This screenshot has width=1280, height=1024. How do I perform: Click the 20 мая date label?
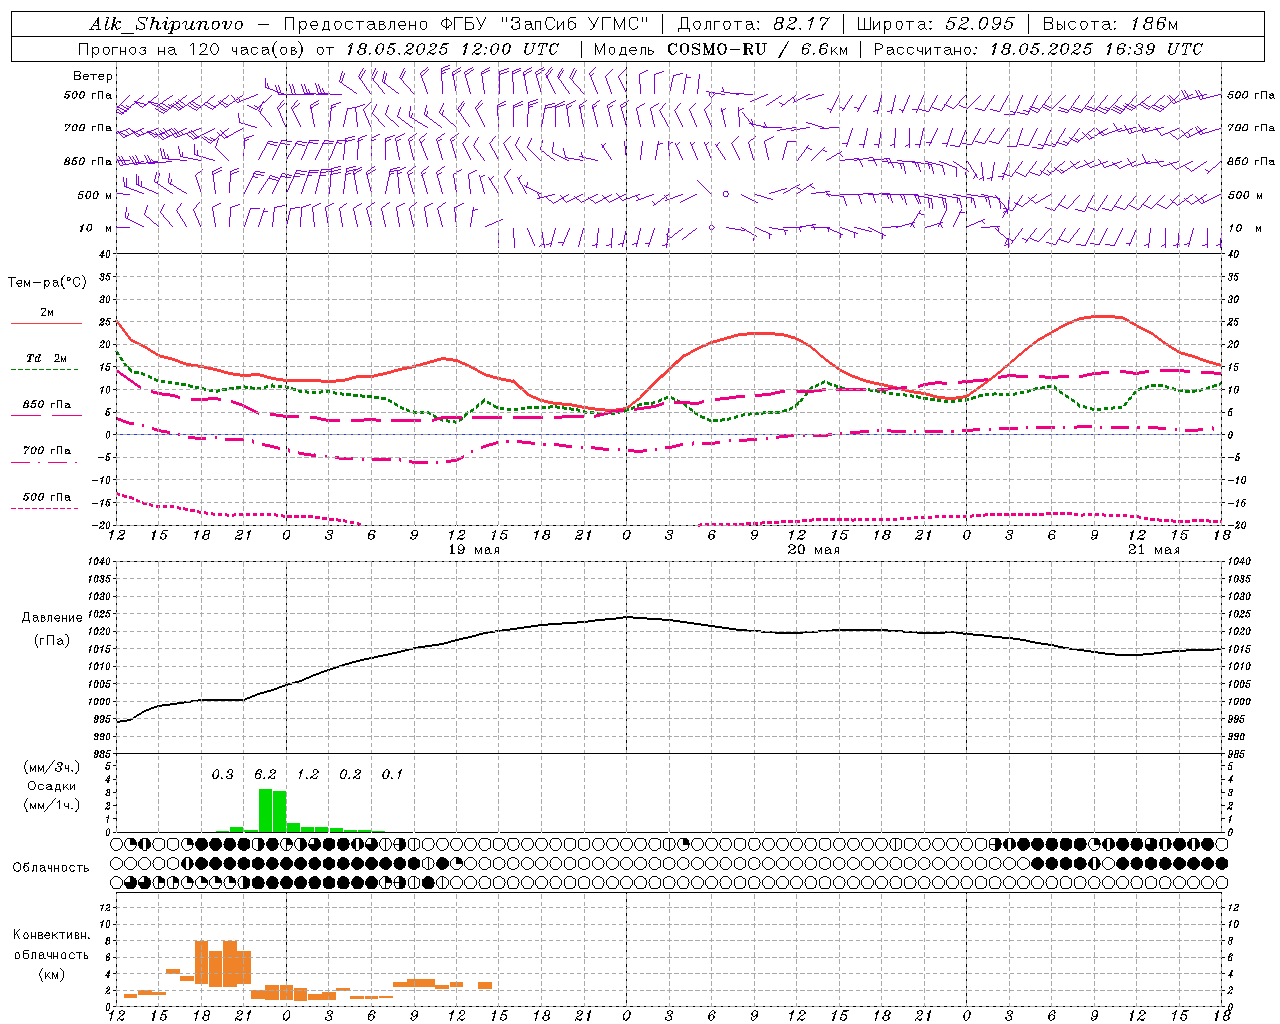pos(813,550)
